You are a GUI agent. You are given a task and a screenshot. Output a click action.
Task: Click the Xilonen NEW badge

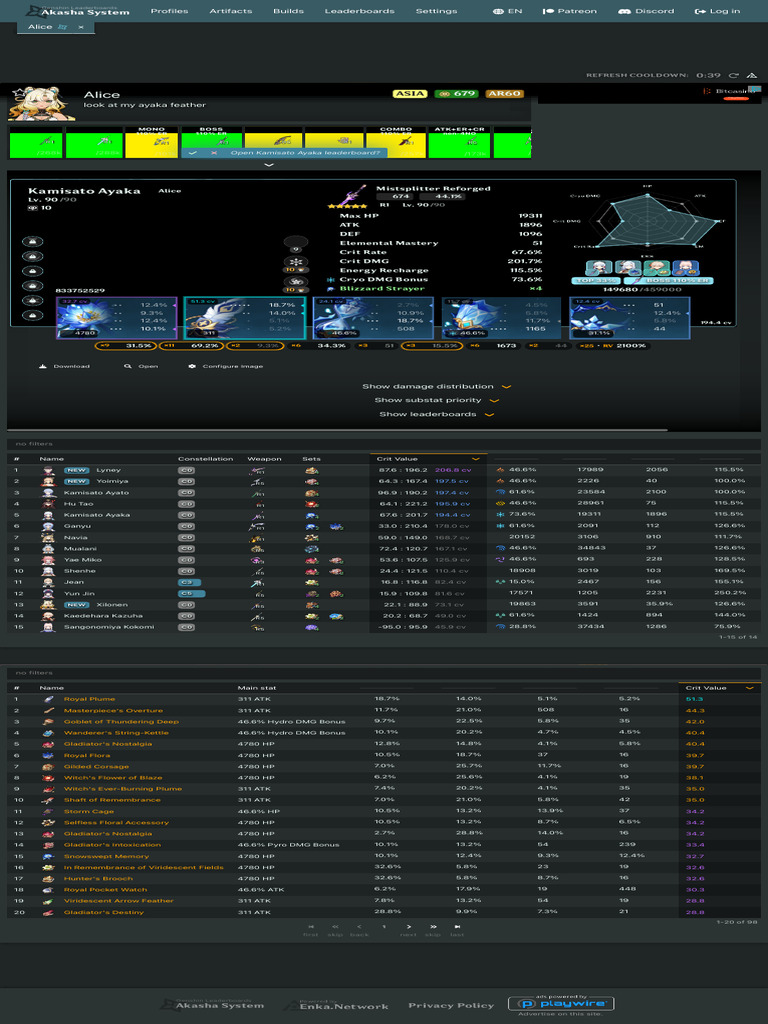[x=76, y=605]
